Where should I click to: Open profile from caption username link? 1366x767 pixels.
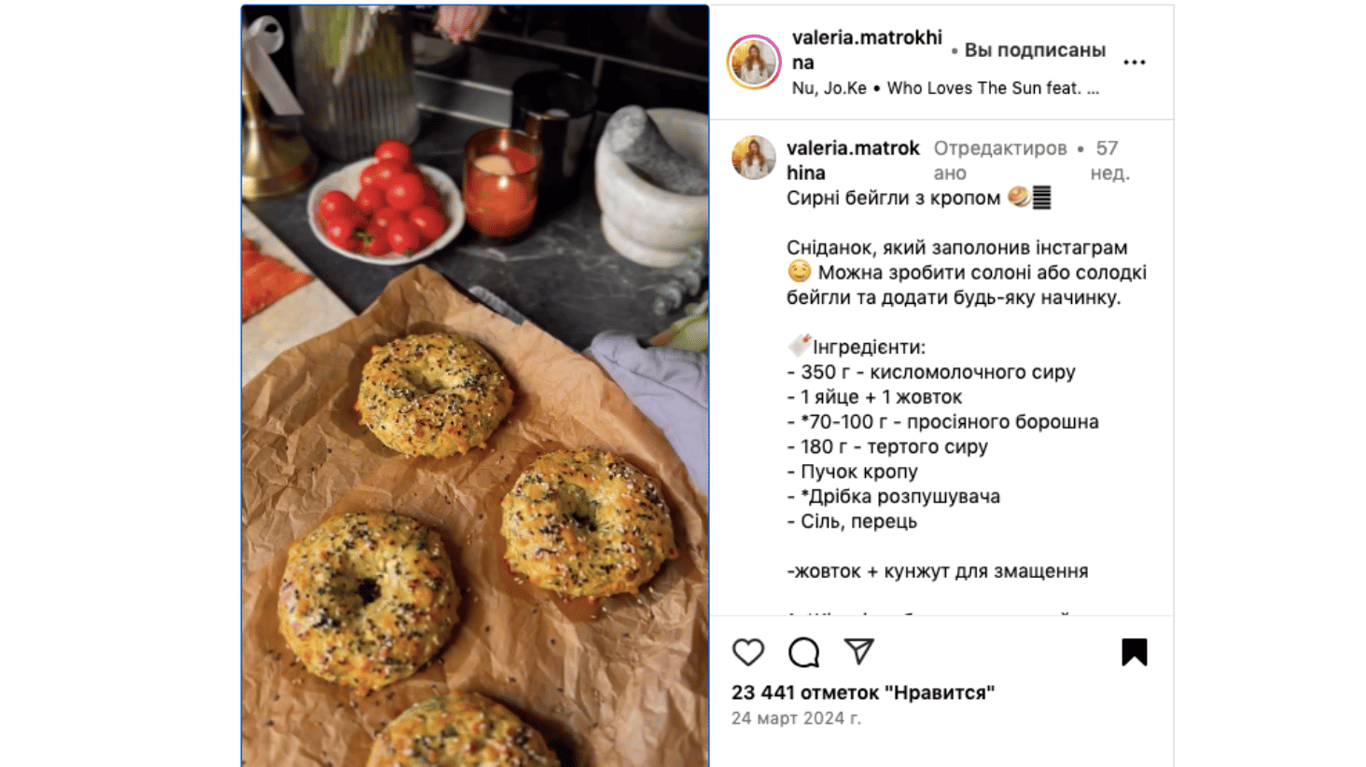pos(853,160)
